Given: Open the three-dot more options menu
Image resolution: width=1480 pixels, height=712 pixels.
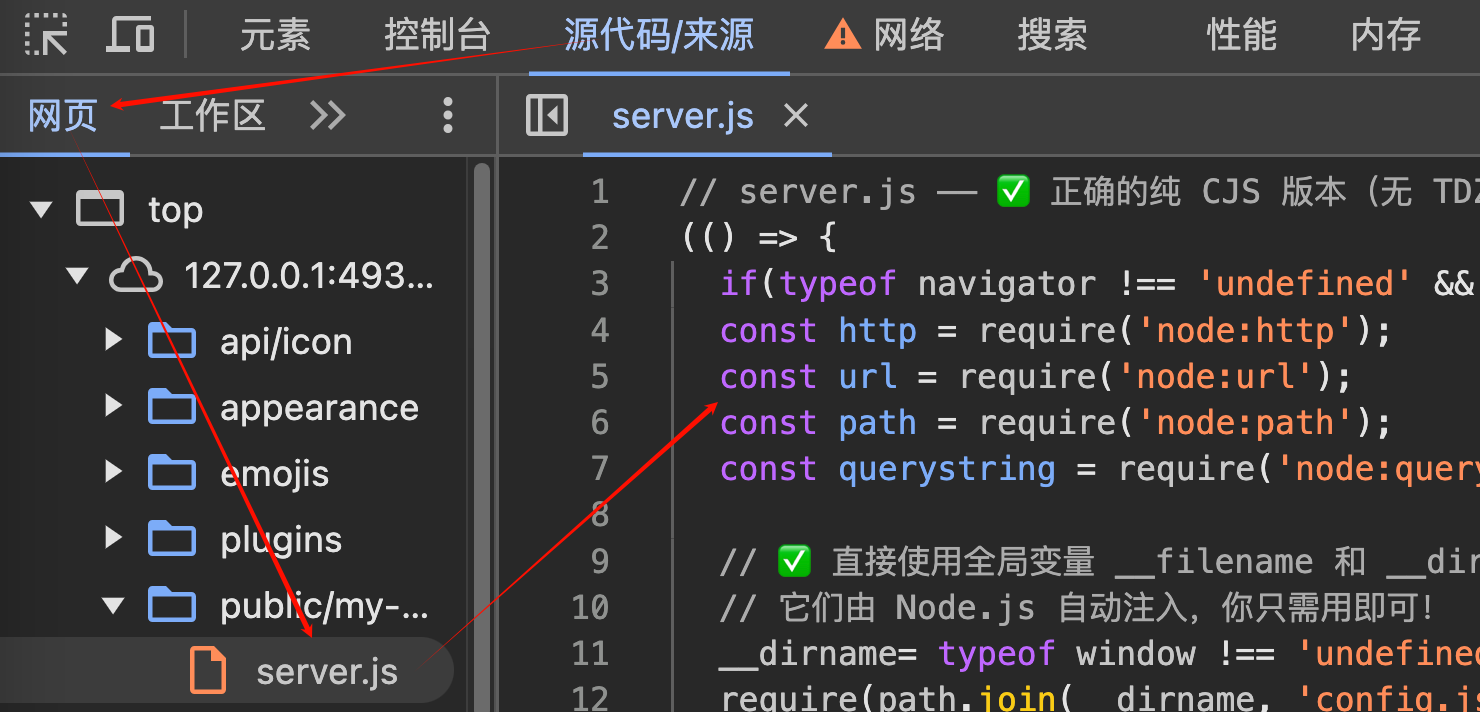Looking at the screenshot, I should [448, 116].
